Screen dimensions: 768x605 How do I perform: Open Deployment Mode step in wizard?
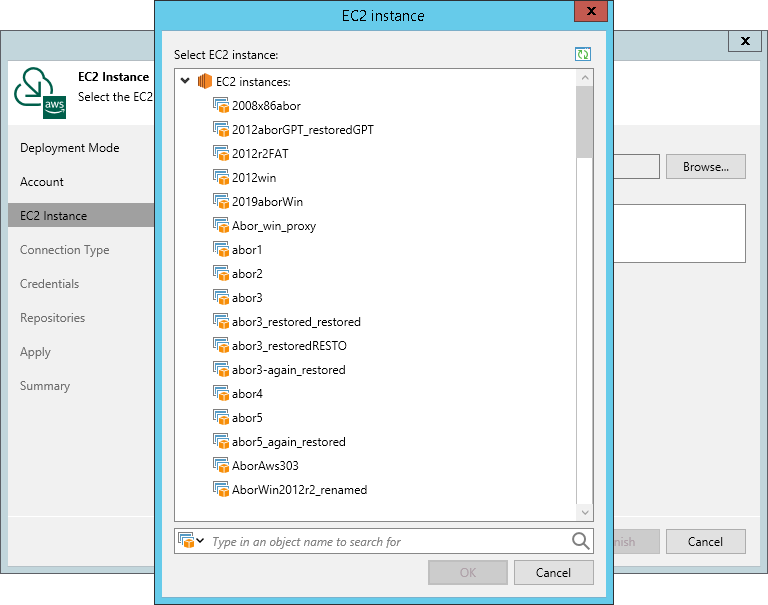70,147
